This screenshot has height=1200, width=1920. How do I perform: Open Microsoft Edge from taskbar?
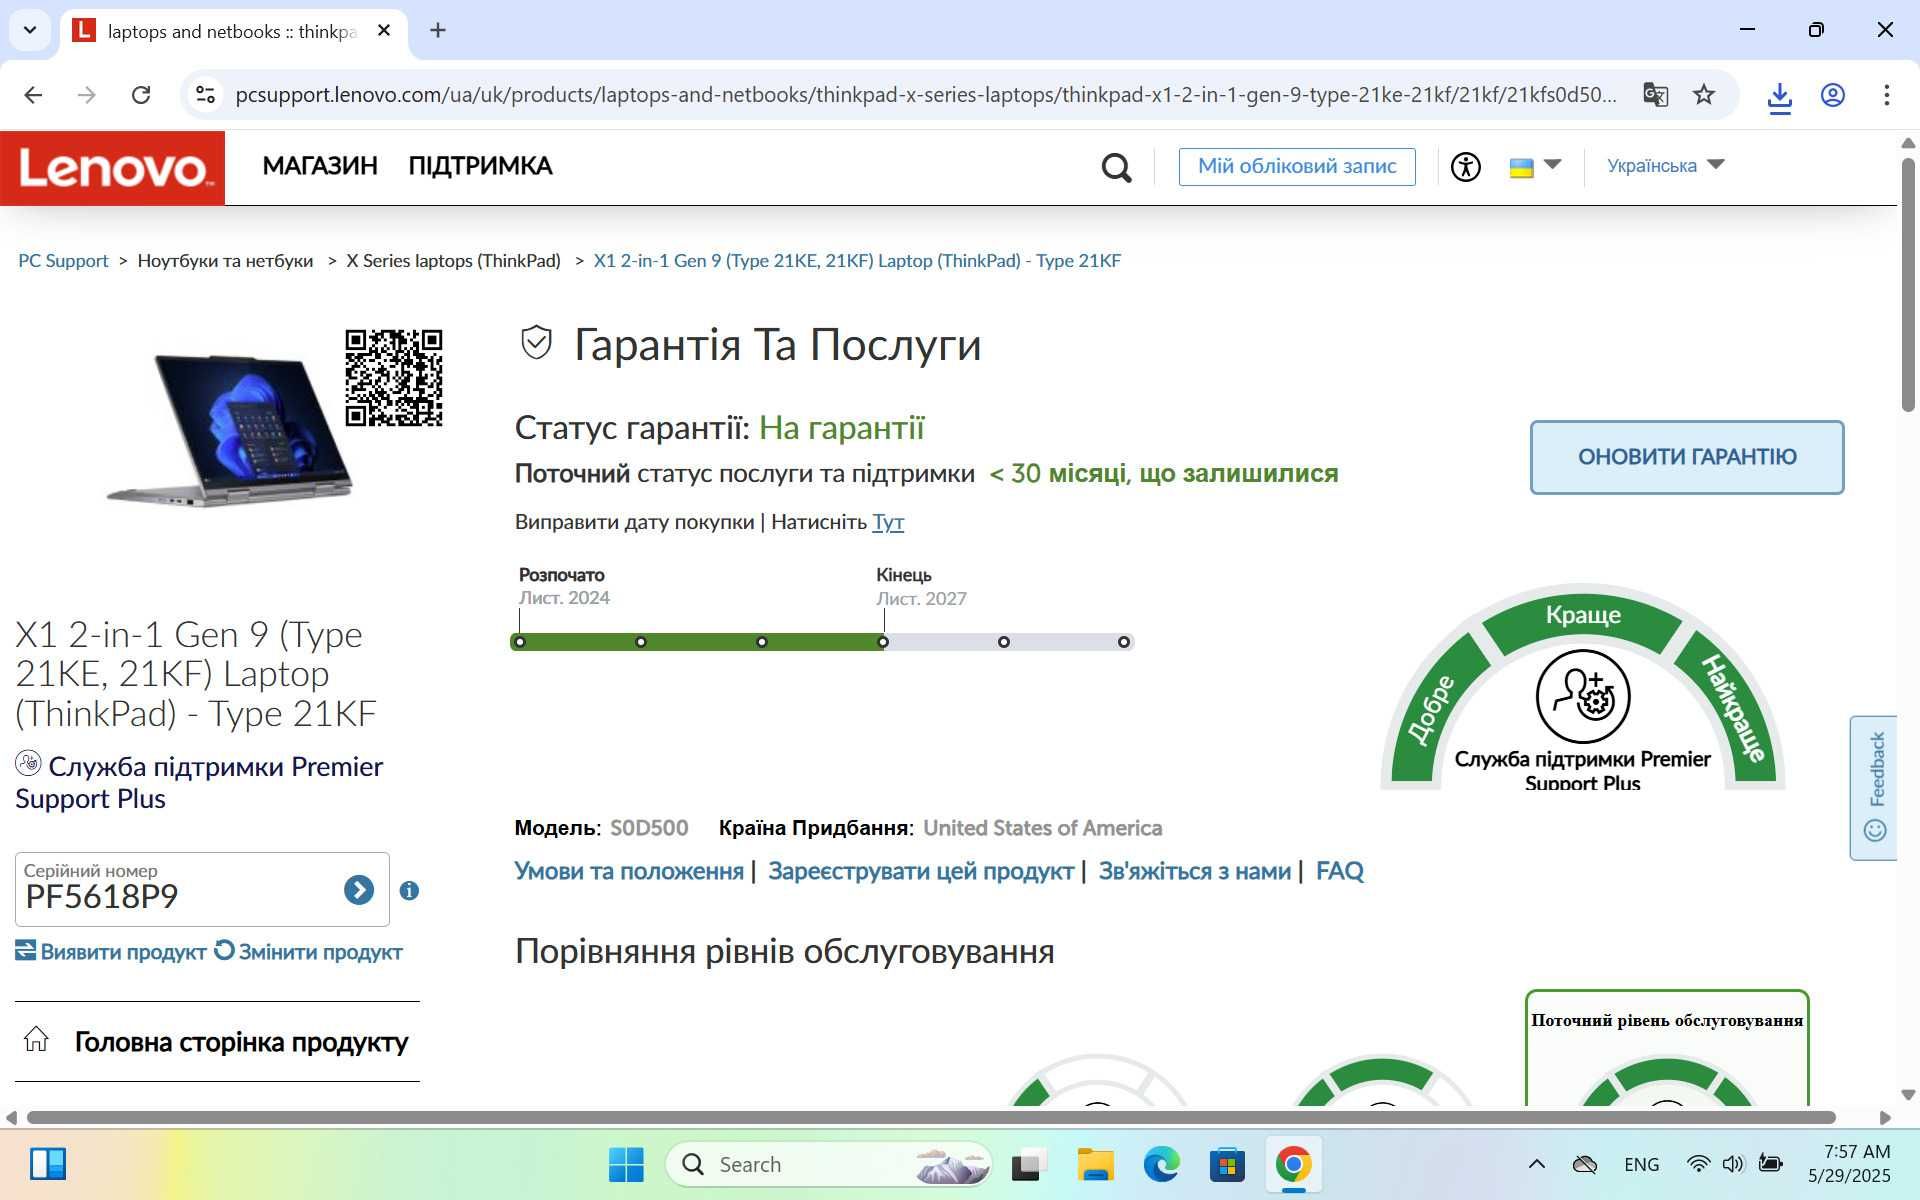pos(1161,1164)
